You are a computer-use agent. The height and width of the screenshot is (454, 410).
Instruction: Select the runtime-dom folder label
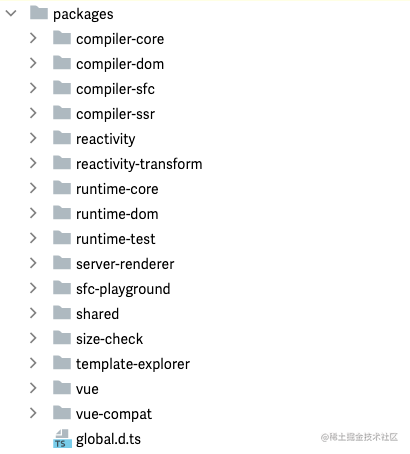coord(117,214)
